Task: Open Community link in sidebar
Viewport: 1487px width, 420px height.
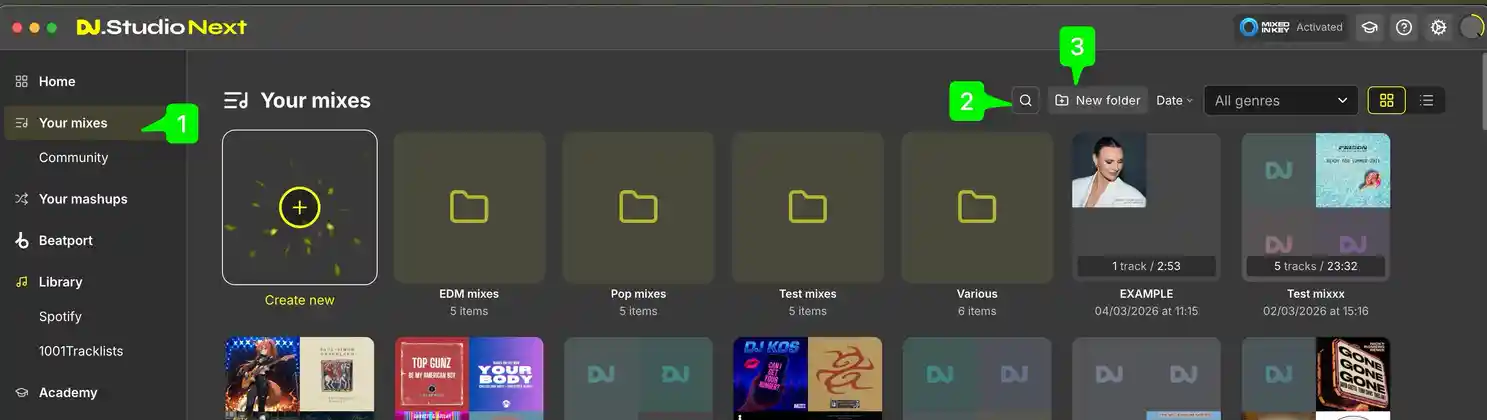Action: (73, 158)
